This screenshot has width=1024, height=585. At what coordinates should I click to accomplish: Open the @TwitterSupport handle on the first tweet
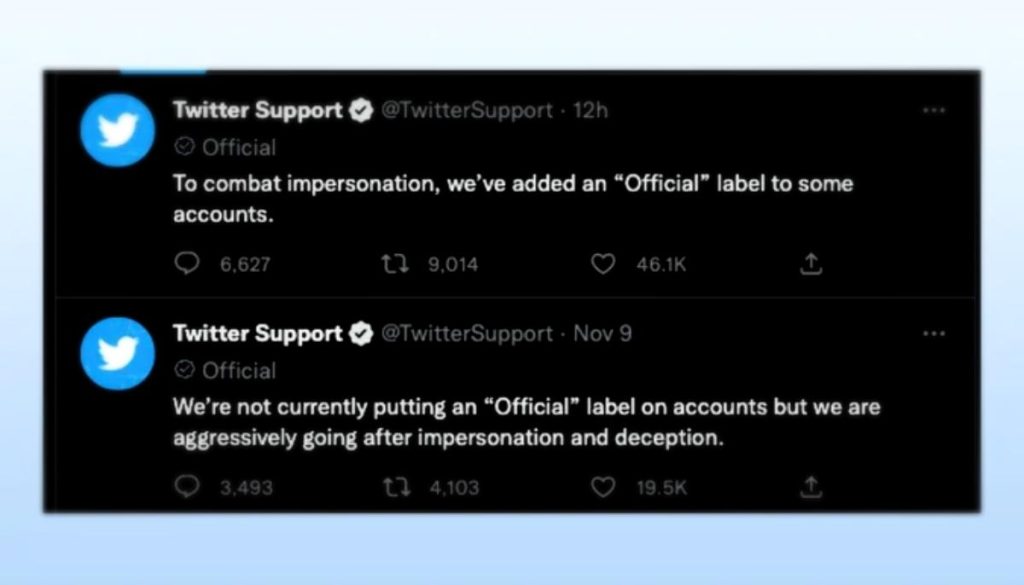[x=467, y=110]
